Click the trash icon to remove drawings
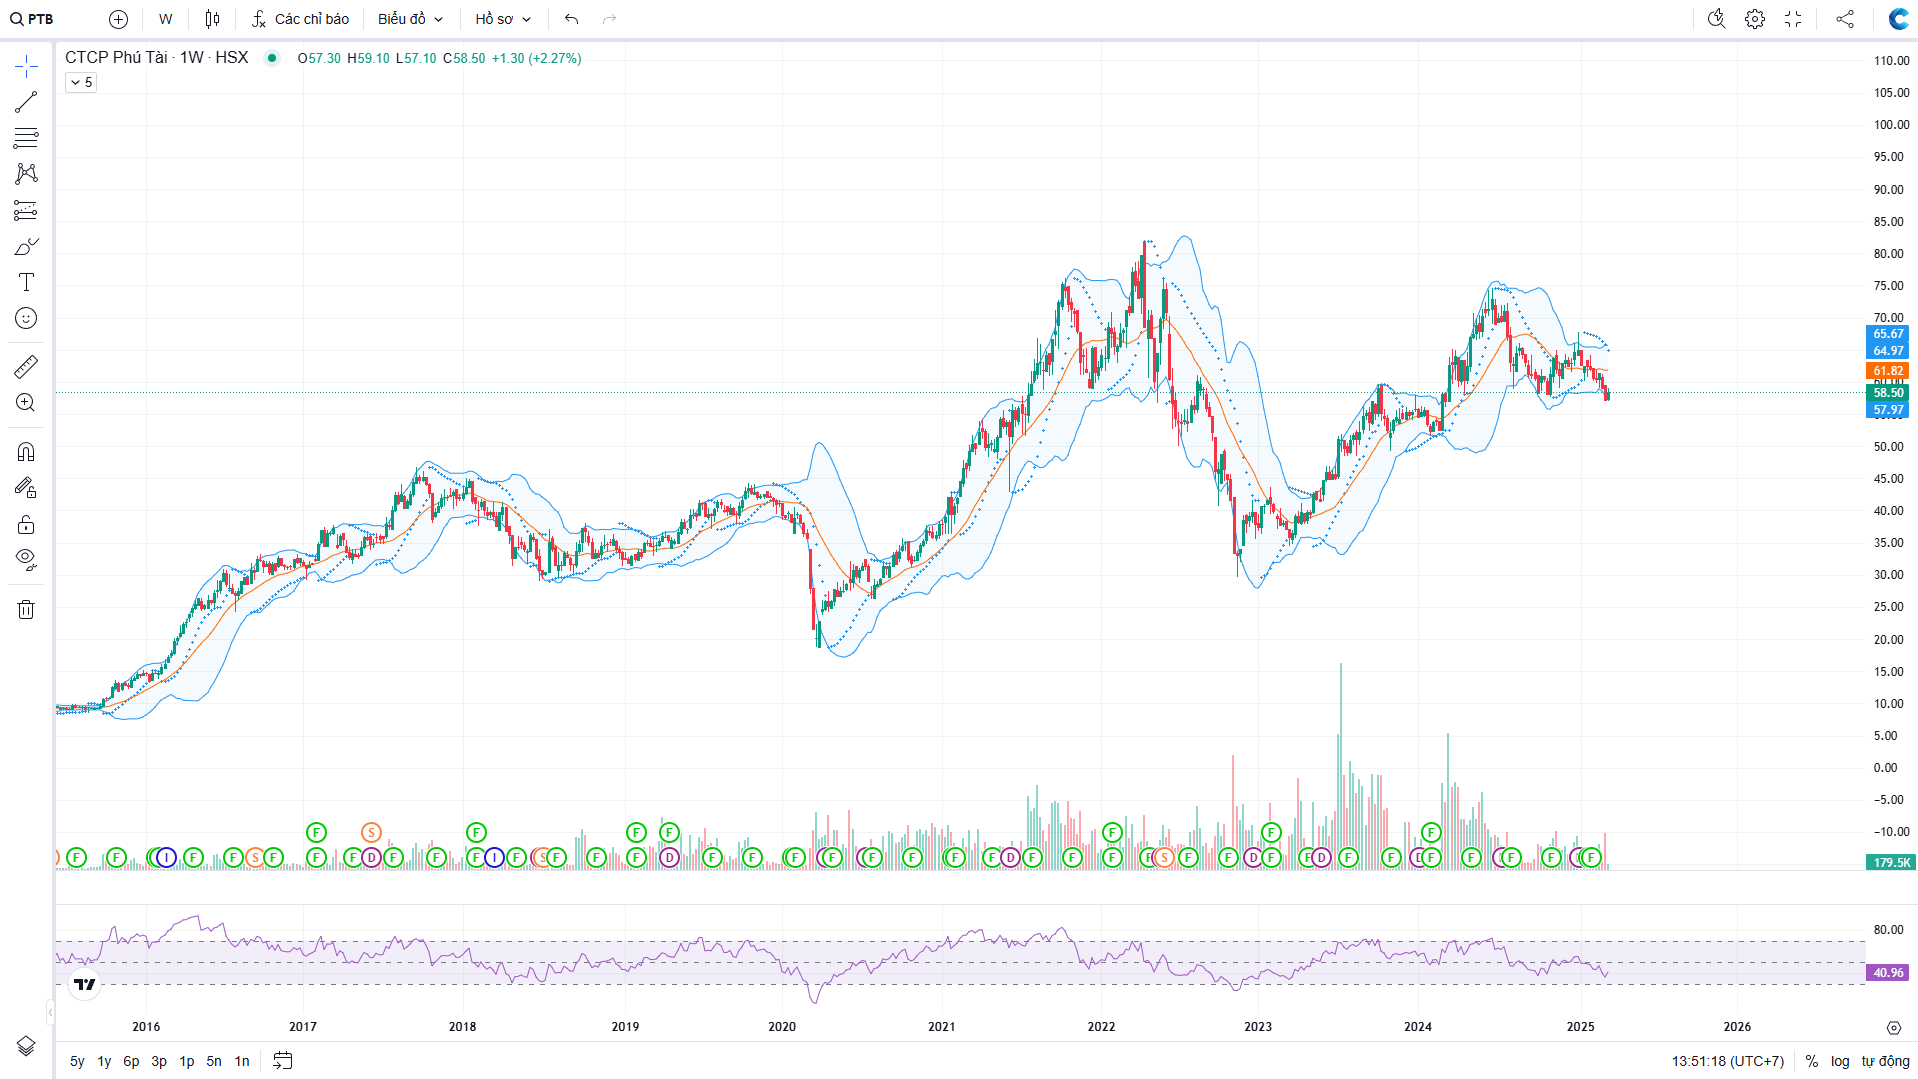 point(26,609)
